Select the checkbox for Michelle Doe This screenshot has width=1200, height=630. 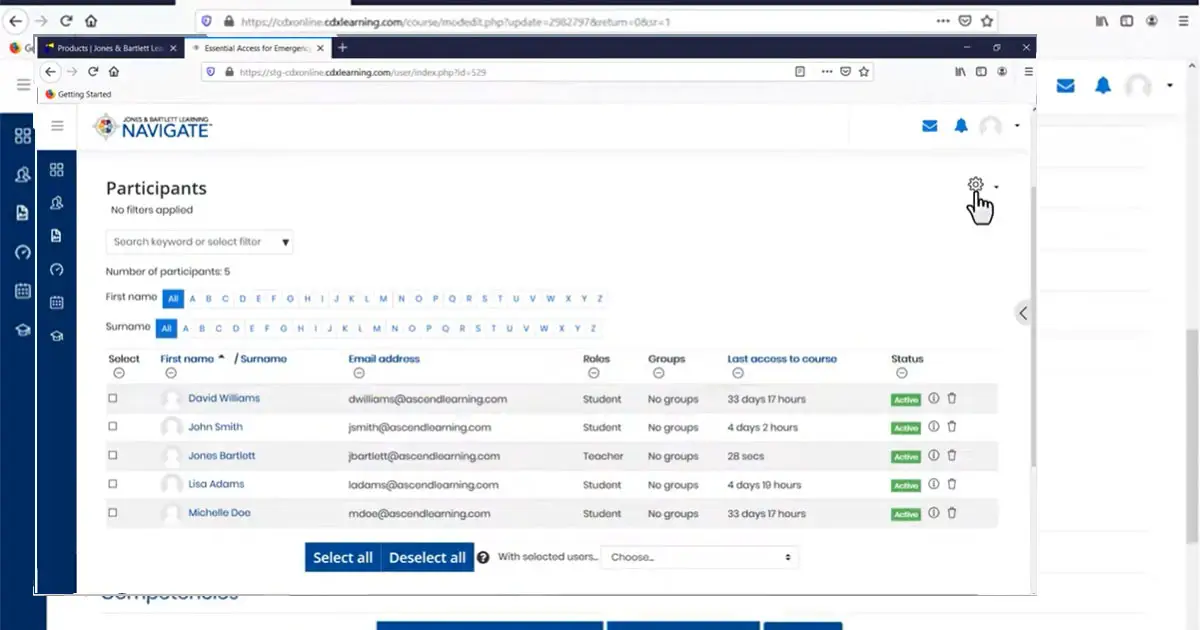(113, 513)
